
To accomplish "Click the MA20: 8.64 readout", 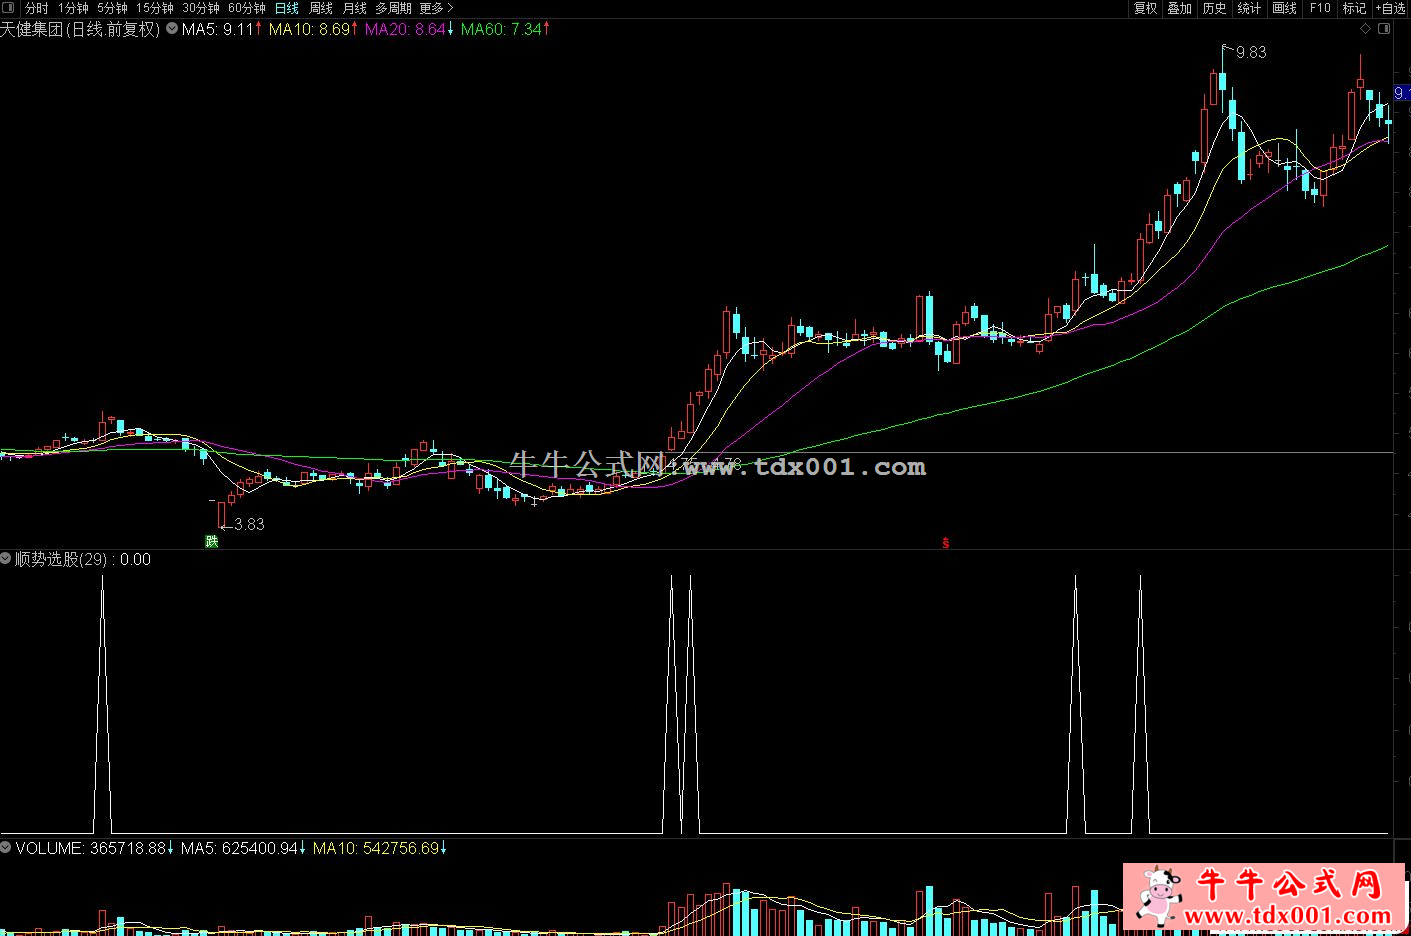I will point(409,29).
